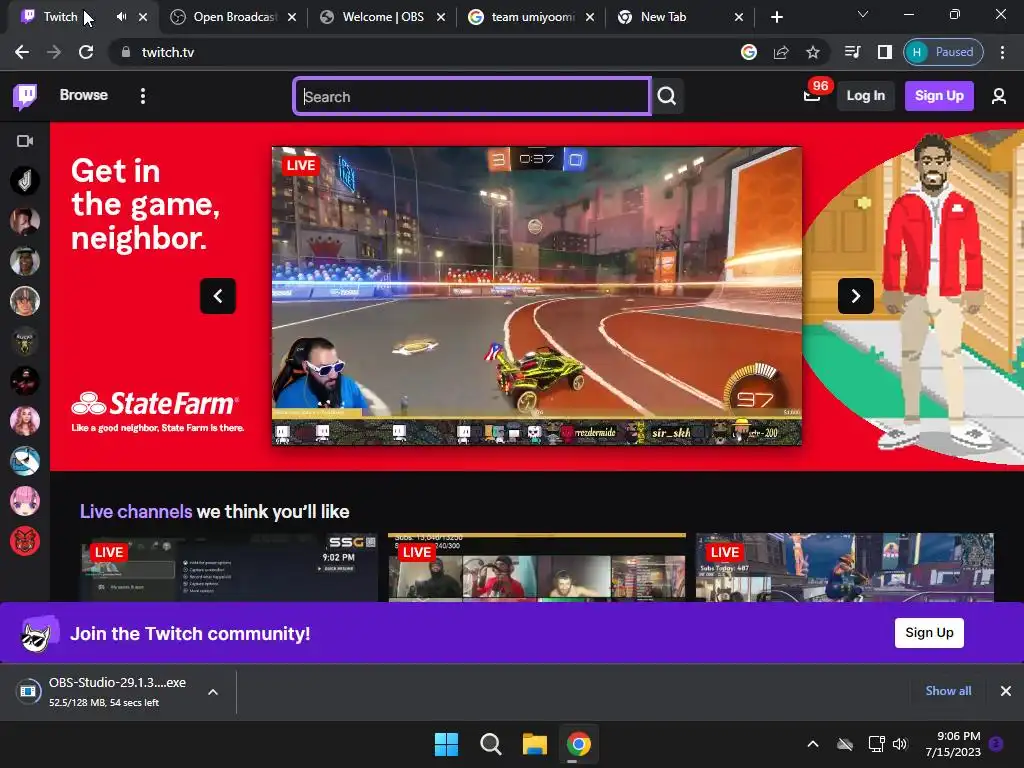The width and height of the screenshot is (1024, 768).
Task: Click Show all downloads
Action: pos(948,691)
